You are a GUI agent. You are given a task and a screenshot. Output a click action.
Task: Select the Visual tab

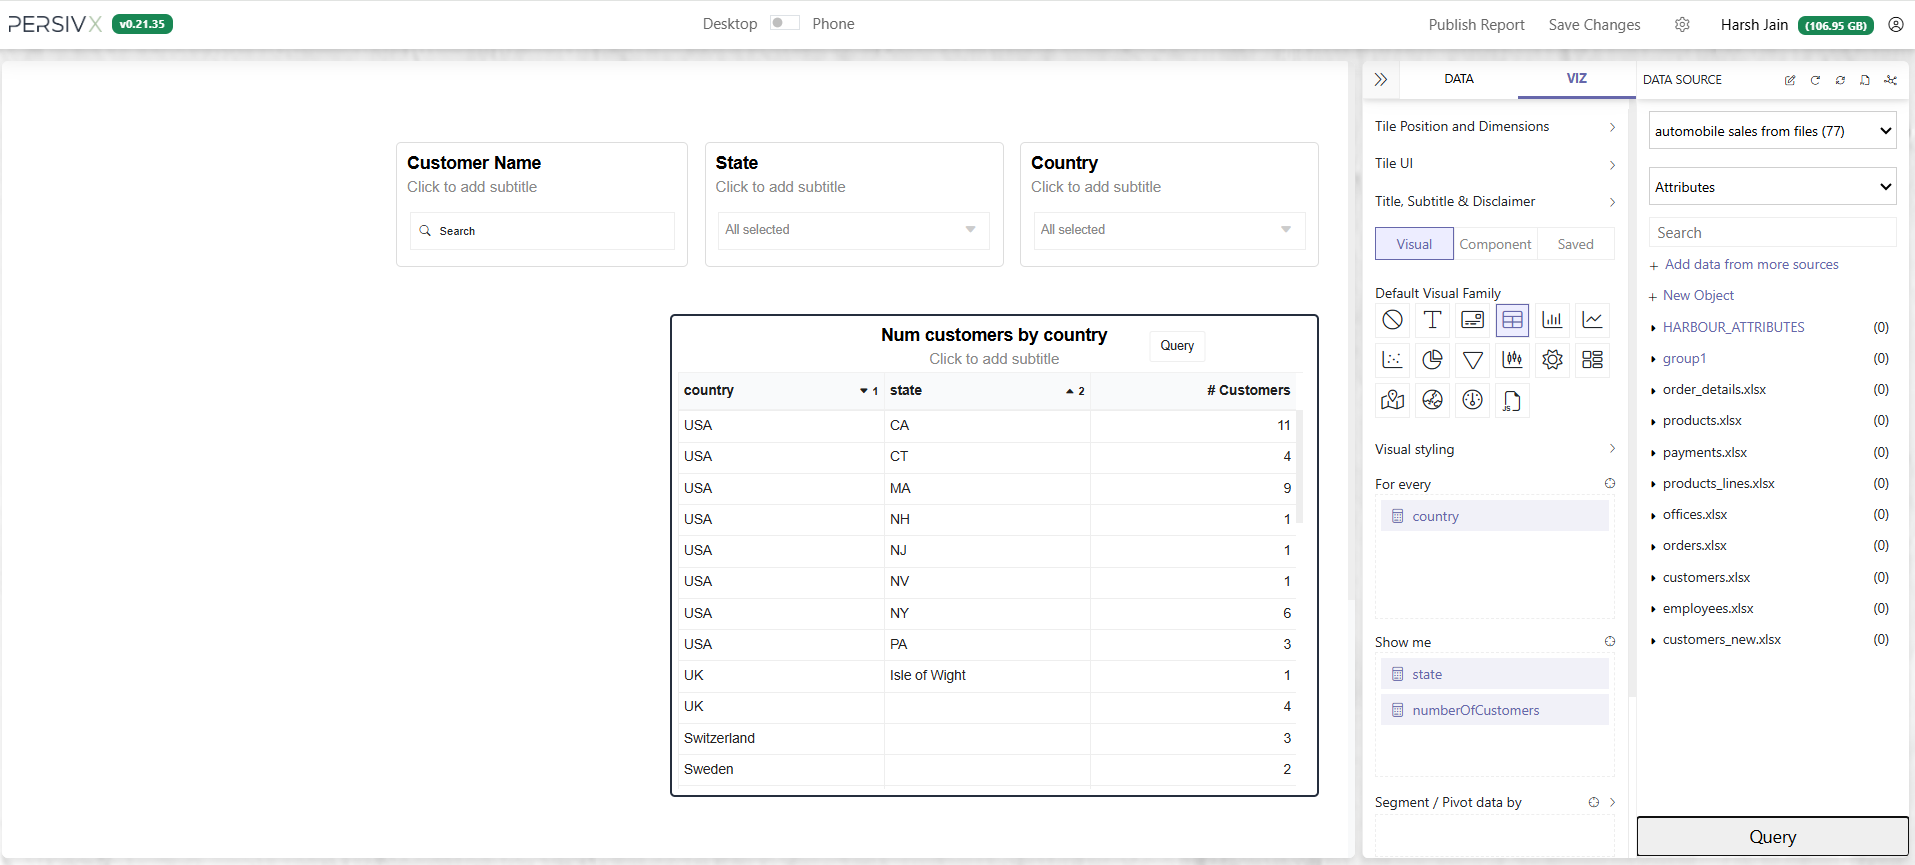(1414, 244)
